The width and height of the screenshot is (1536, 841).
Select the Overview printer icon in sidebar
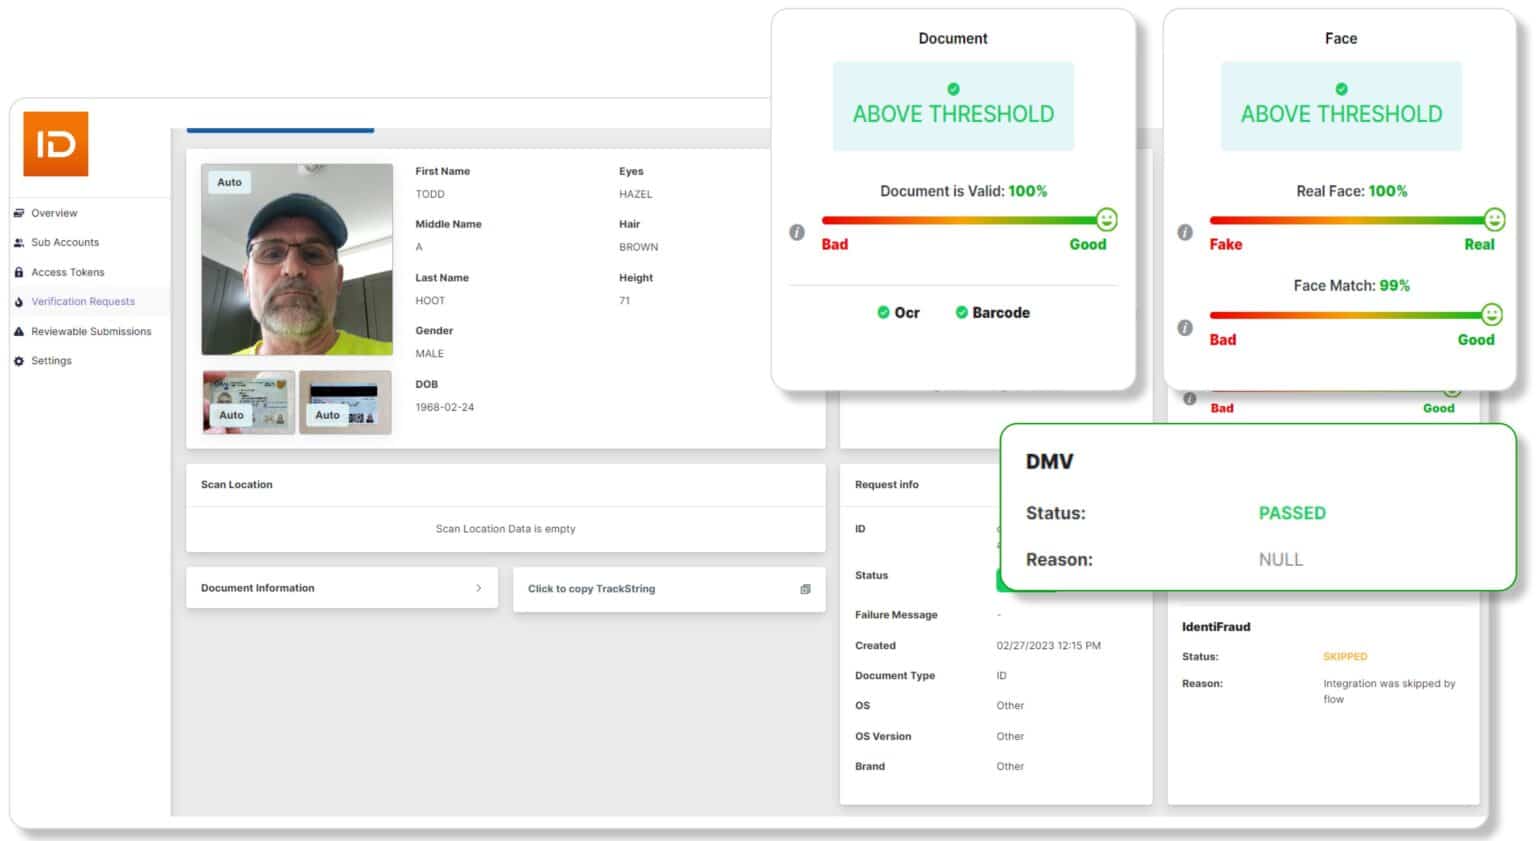17,212
